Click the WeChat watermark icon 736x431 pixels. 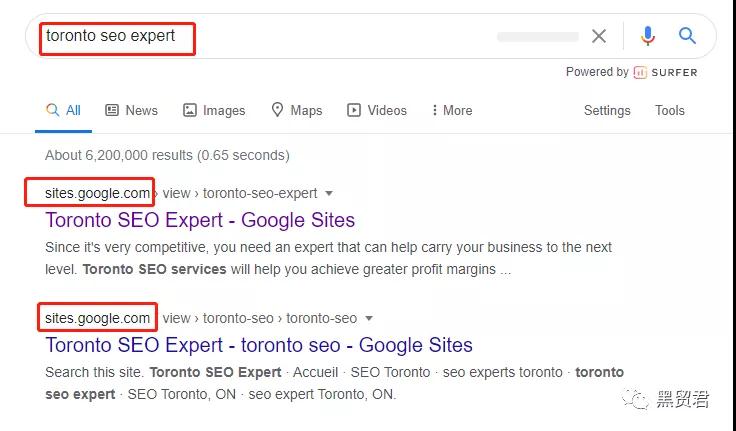tap(634, 399)
